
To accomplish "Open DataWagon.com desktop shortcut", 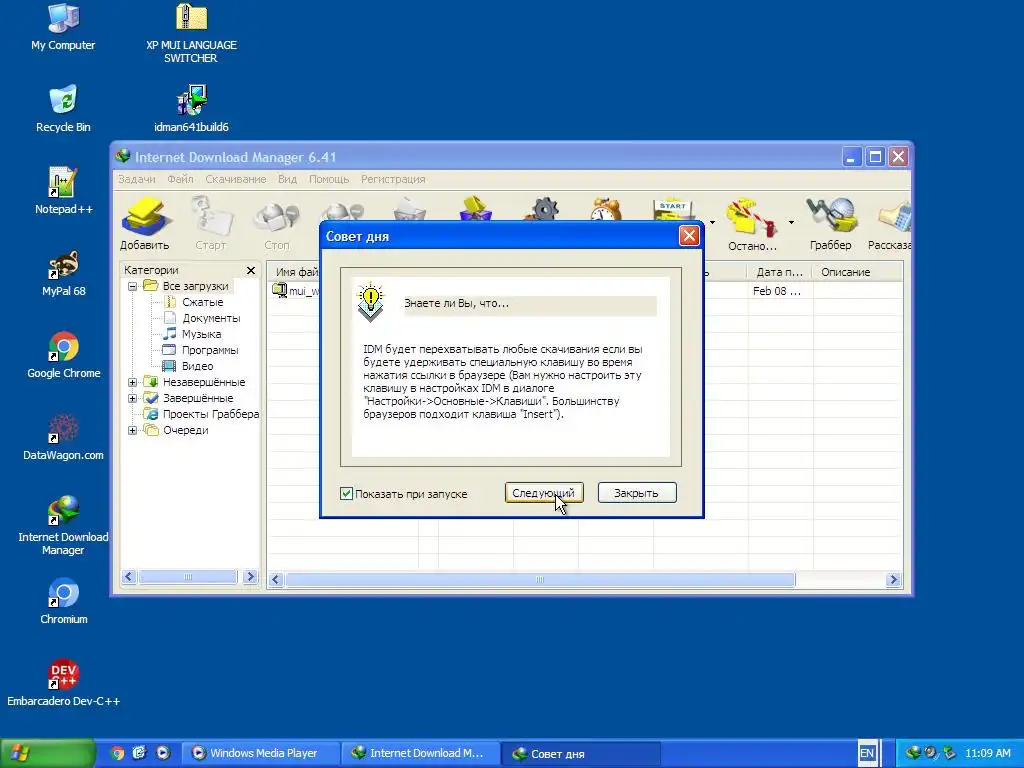I will pyautogui.click(x=63, y=438).
